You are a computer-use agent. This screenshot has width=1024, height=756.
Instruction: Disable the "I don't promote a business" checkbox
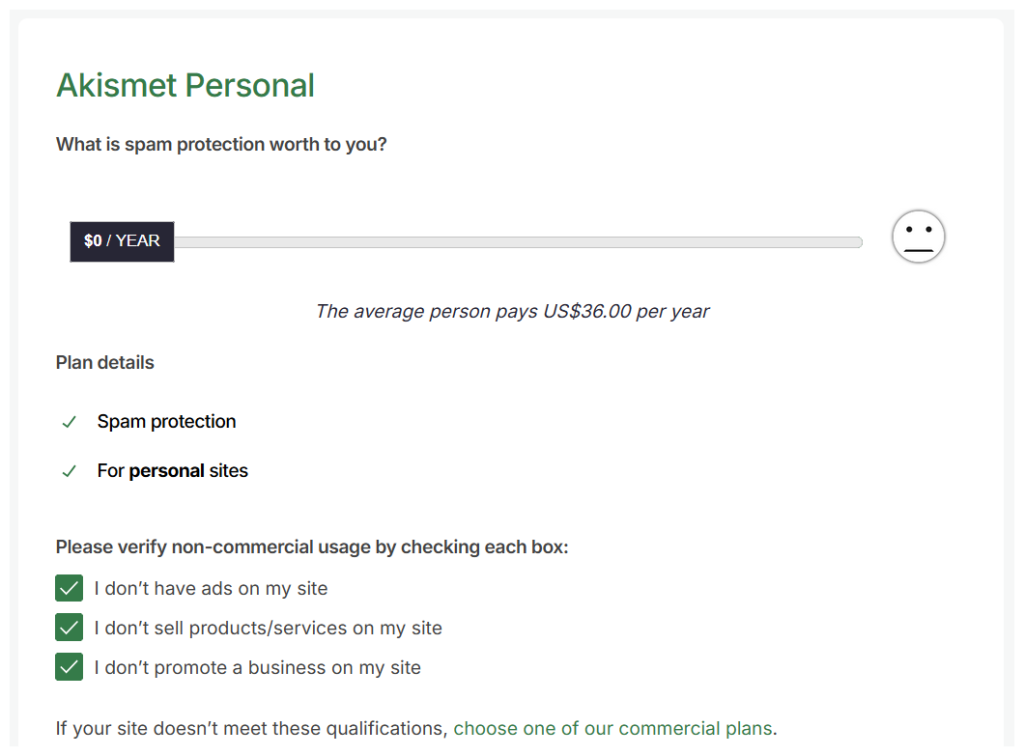[69, 667]
